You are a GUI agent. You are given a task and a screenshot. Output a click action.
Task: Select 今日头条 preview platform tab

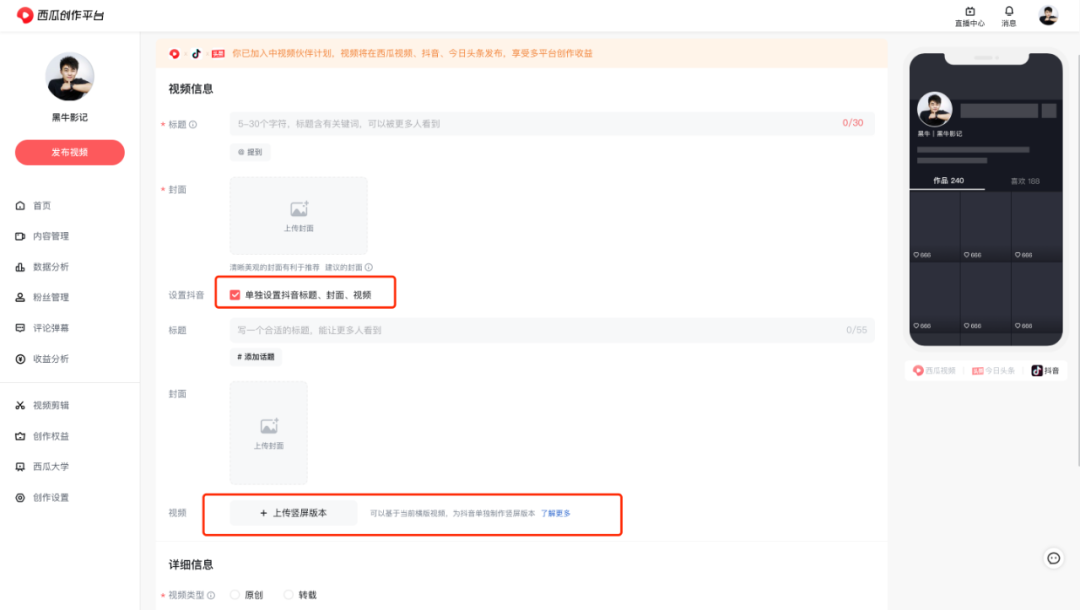click(993, 370)
